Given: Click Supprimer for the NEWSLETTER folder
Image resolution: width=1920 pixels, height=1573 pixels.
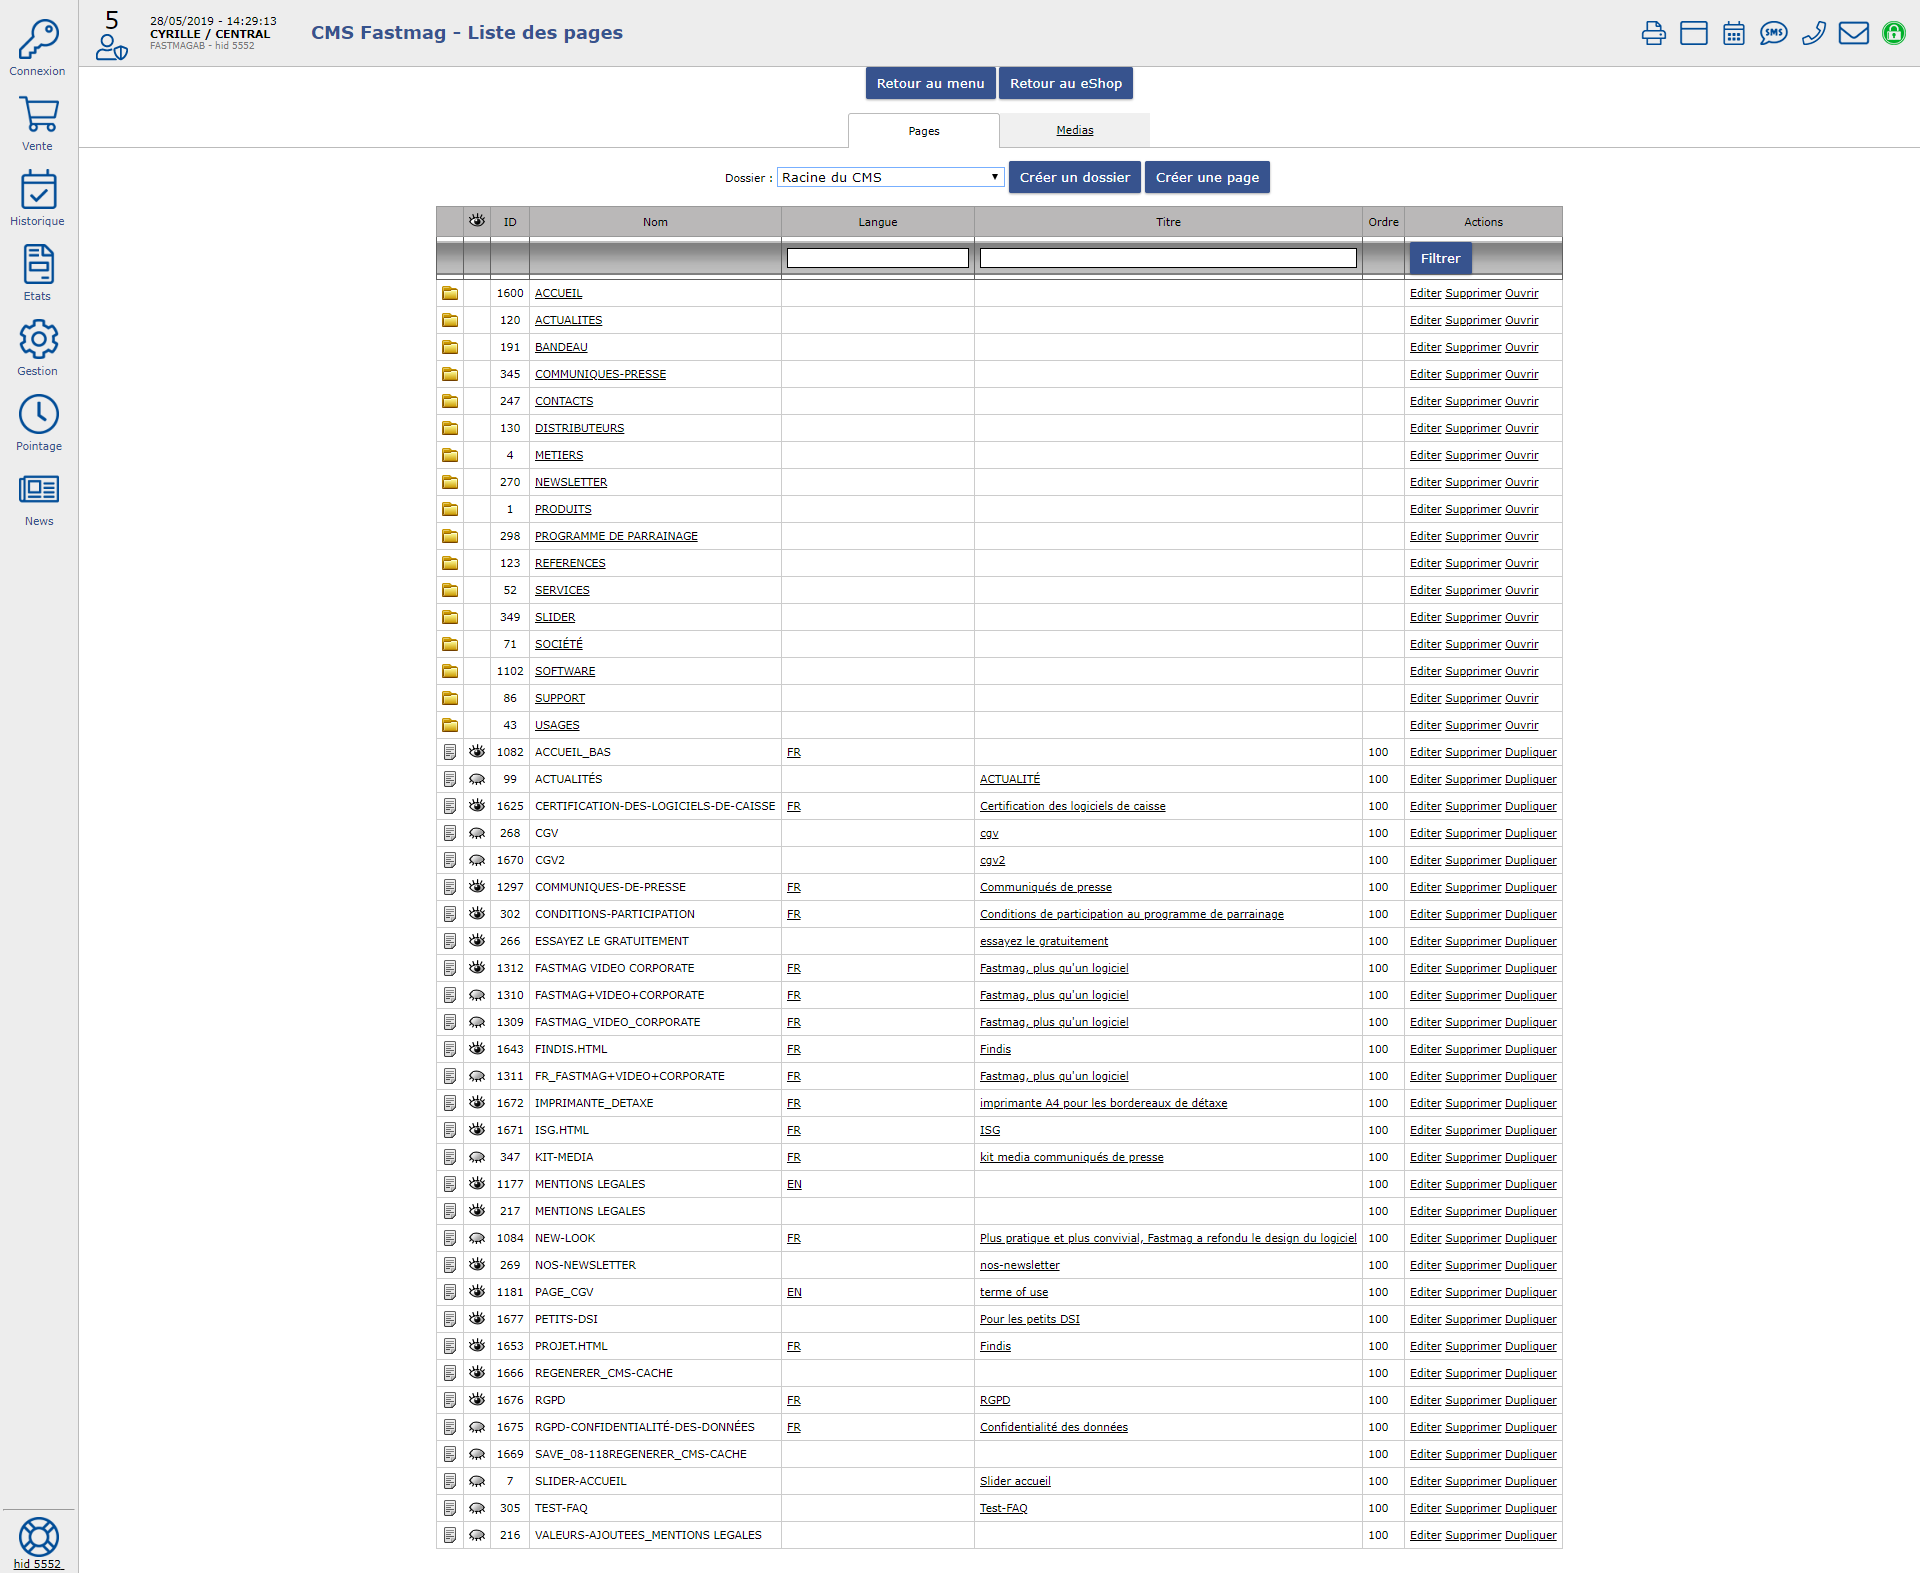Looking at the screenshot, I should tap(1473, 482).
